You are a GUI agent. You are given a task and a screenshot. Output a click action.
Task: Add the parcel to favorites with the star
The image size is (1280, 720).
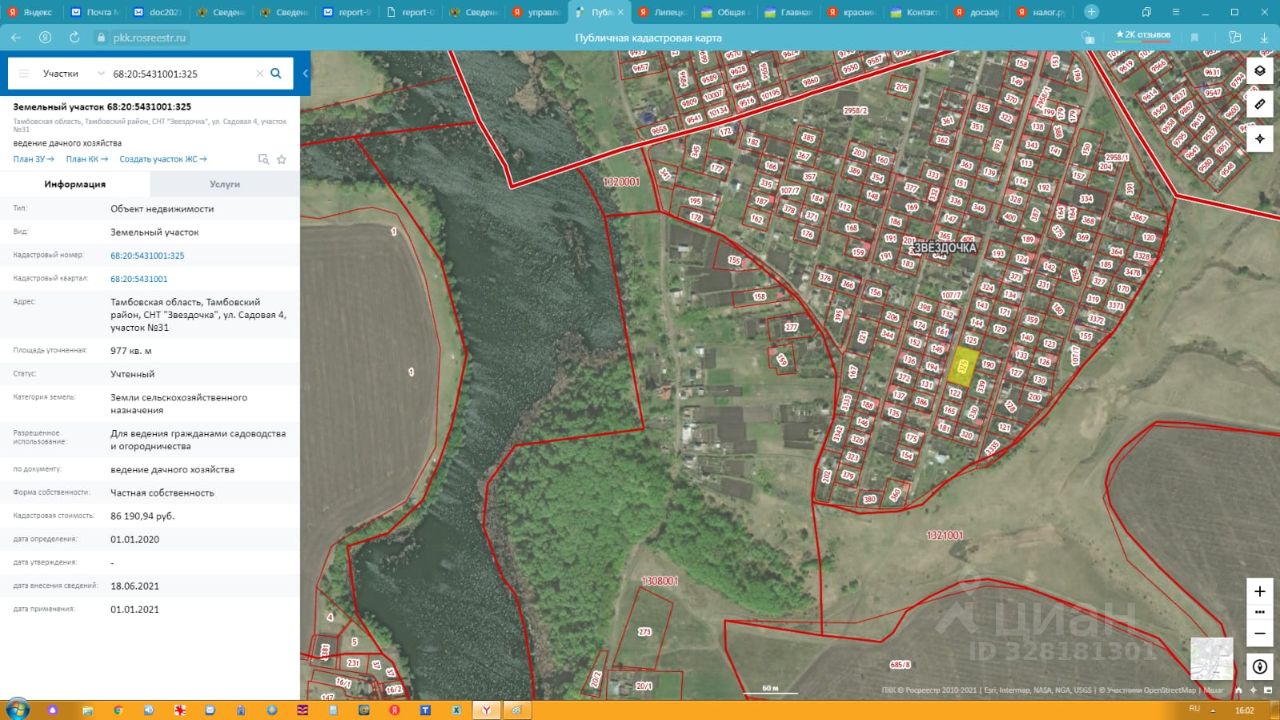click(282, 159)
